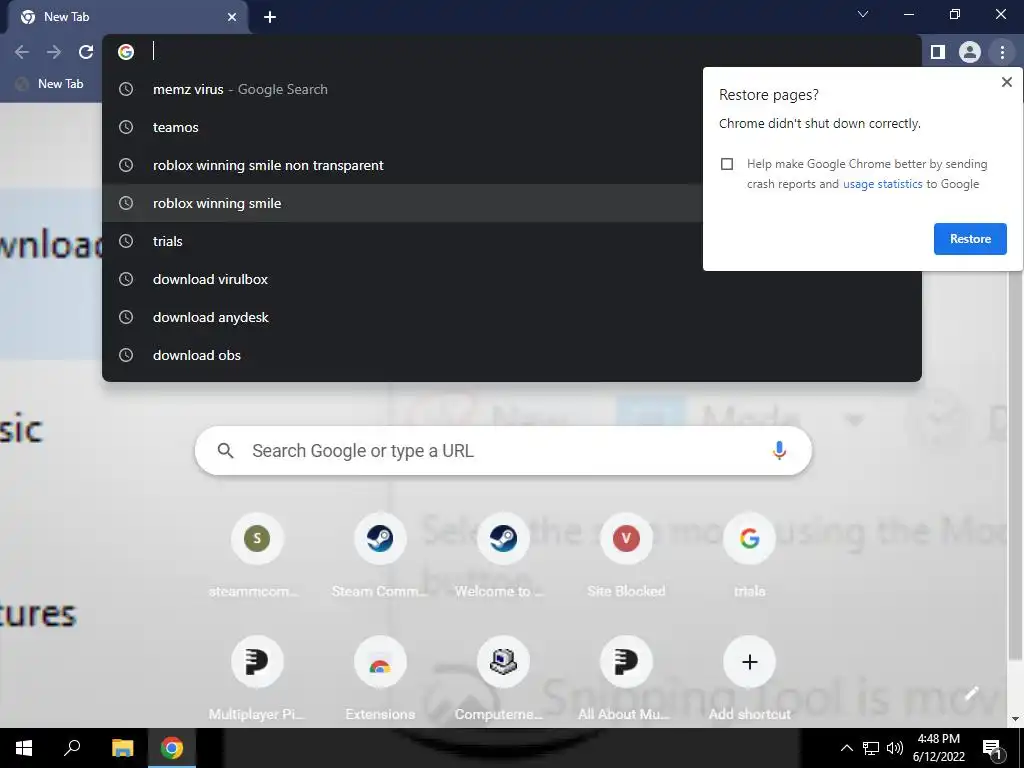
Task: Click the 'Add shortcut' plus tile
Action: 749,678
